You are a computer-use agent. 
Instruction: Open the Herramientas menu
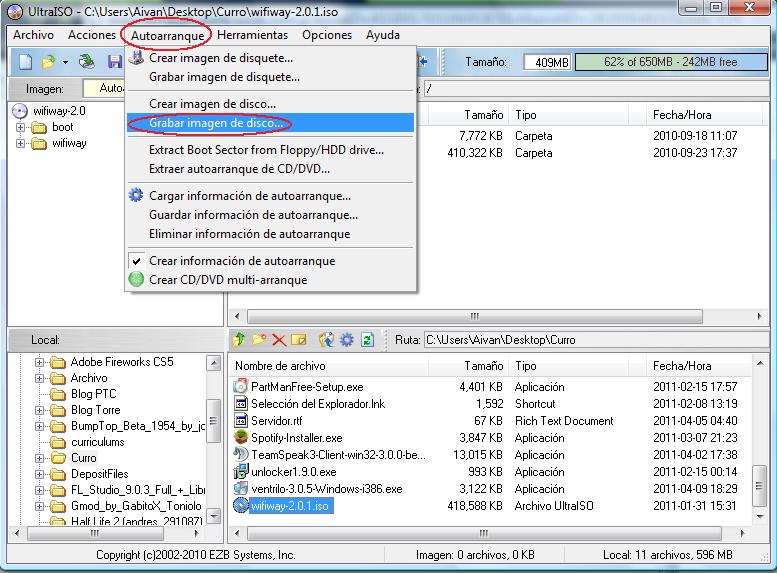252,35
